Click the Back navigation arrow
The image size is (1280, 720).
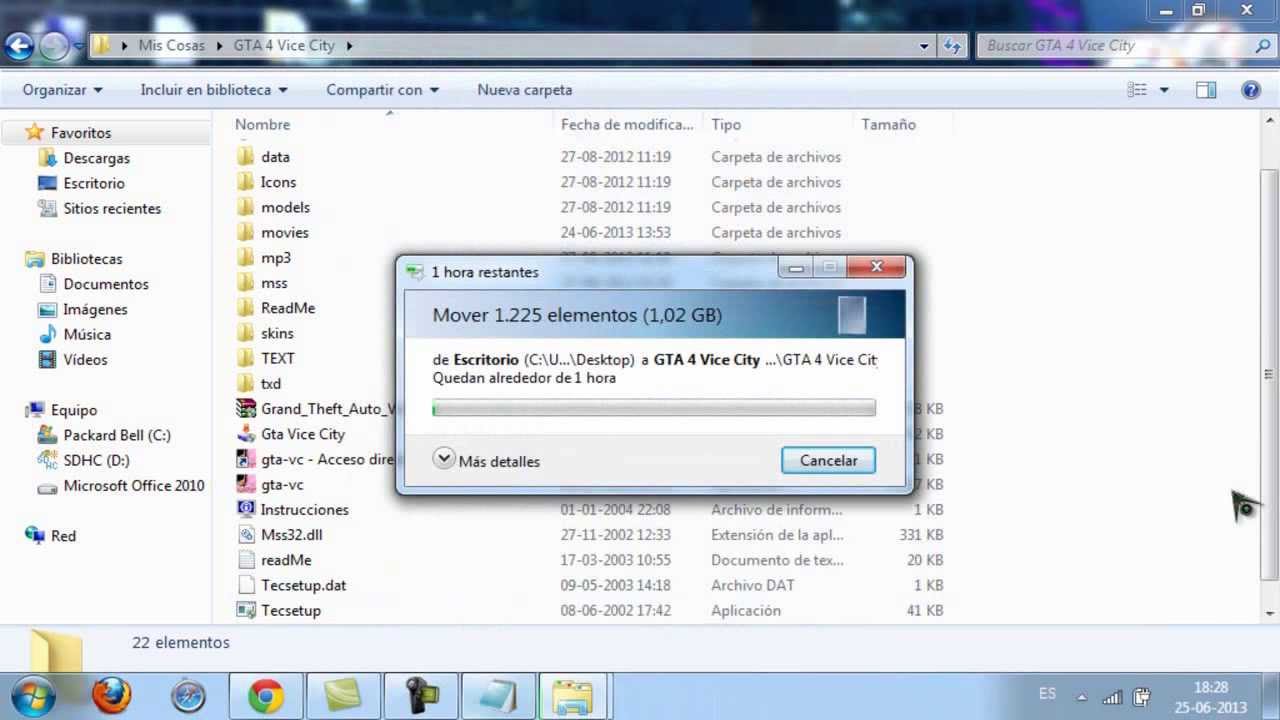(x=19, y=45)
